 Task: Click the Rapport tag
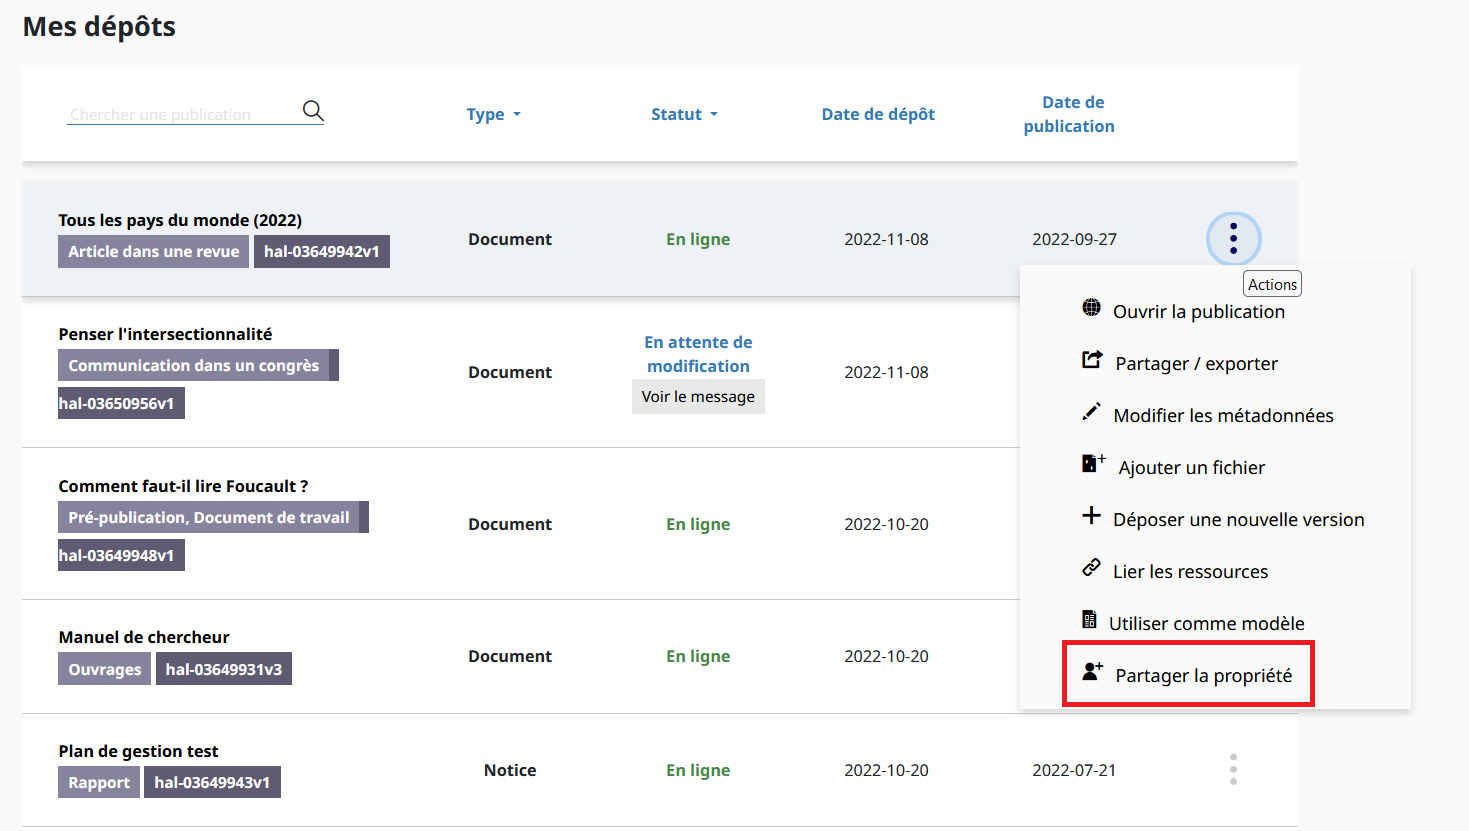(x=99, y=782)
